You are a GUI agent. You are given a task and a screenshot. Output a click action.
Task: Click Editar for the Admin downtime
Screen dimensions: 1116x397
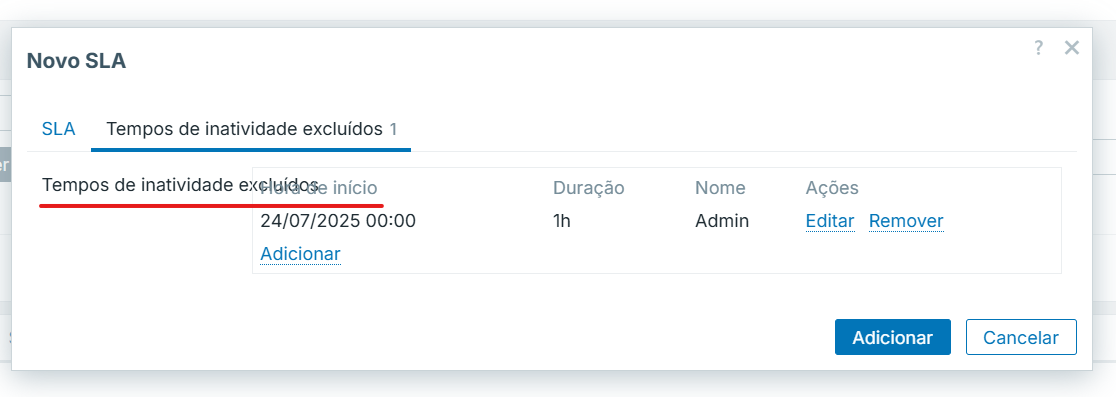(830, 221)
